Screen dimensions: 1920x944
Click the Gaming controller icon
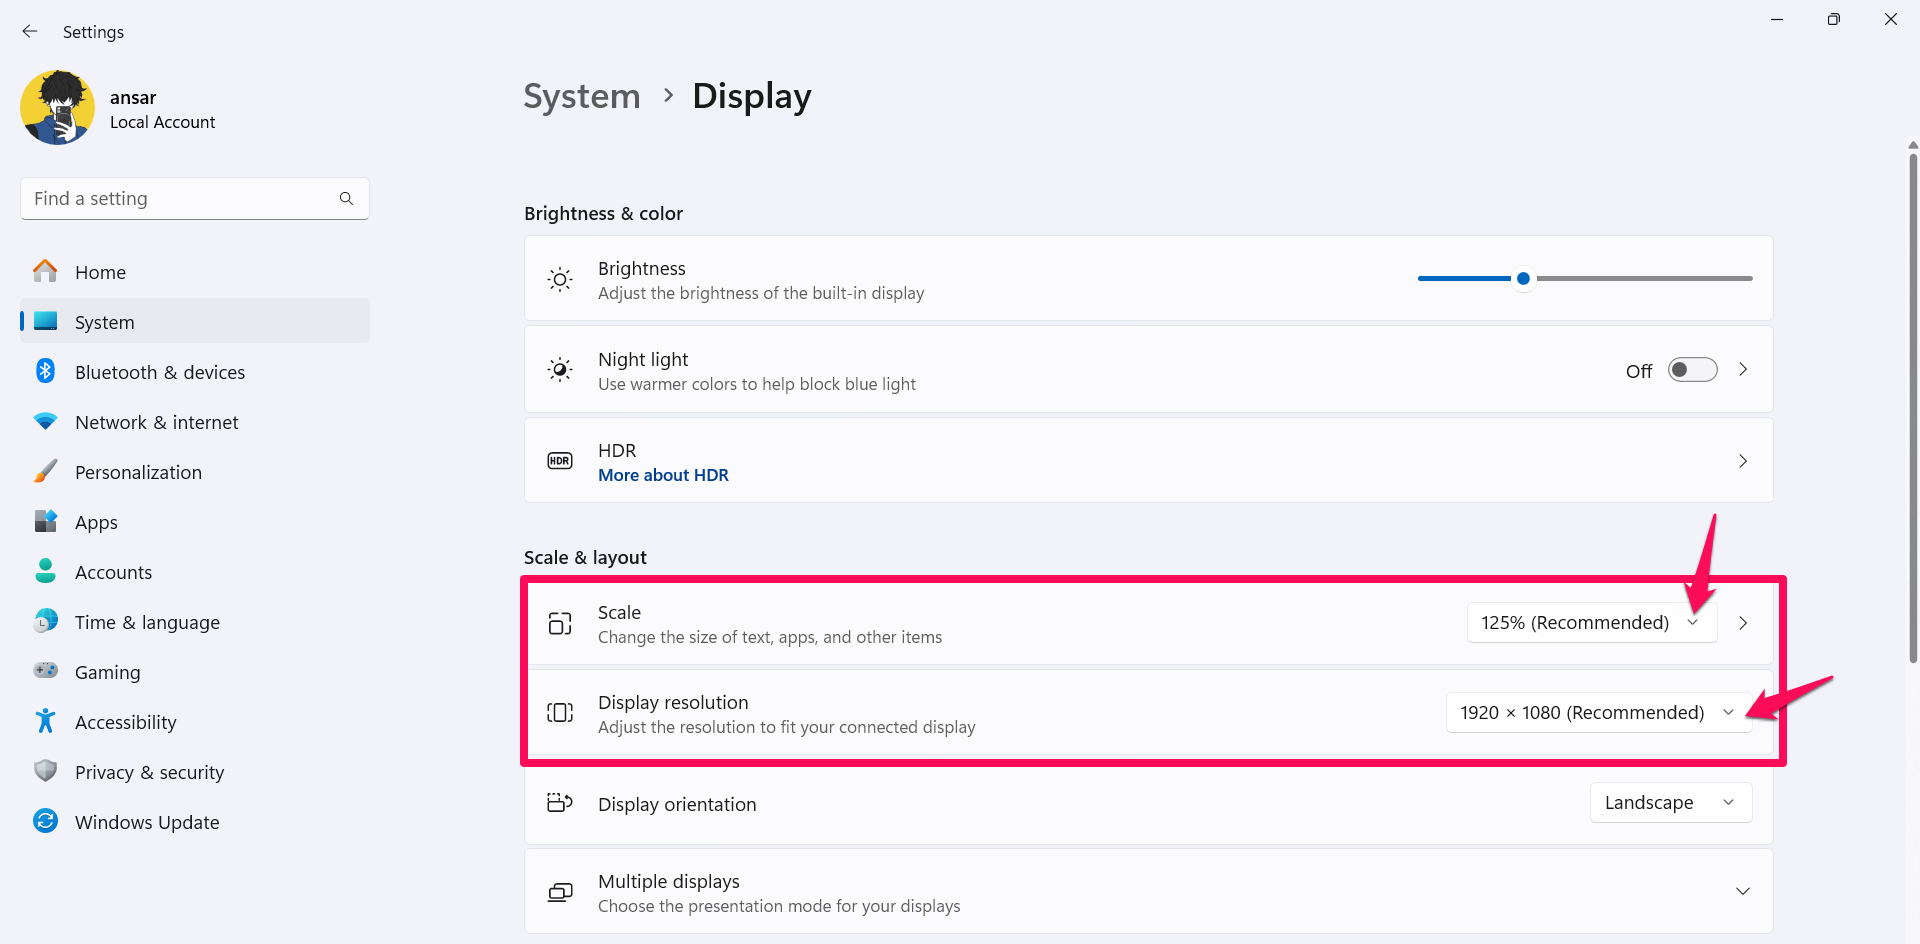[46, 670]
